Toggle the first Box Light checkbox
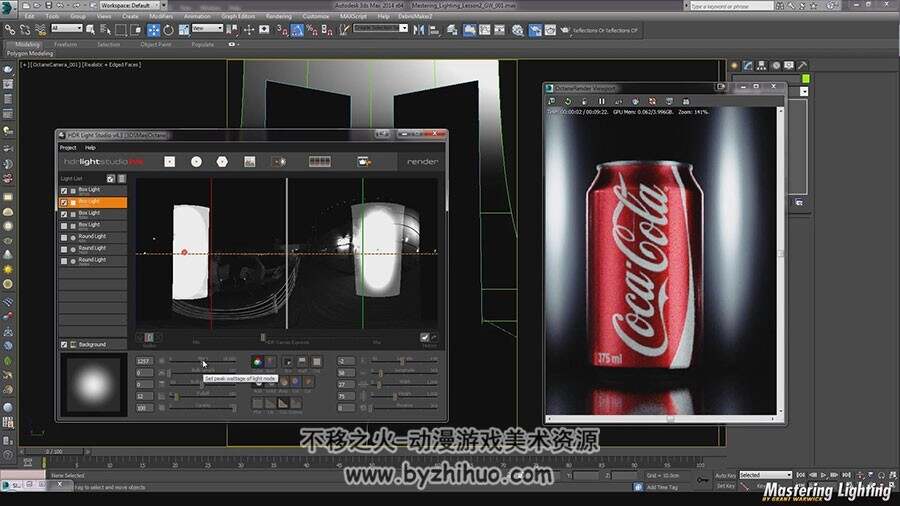This screenshot has width=900, height=506. click(64, 190)
